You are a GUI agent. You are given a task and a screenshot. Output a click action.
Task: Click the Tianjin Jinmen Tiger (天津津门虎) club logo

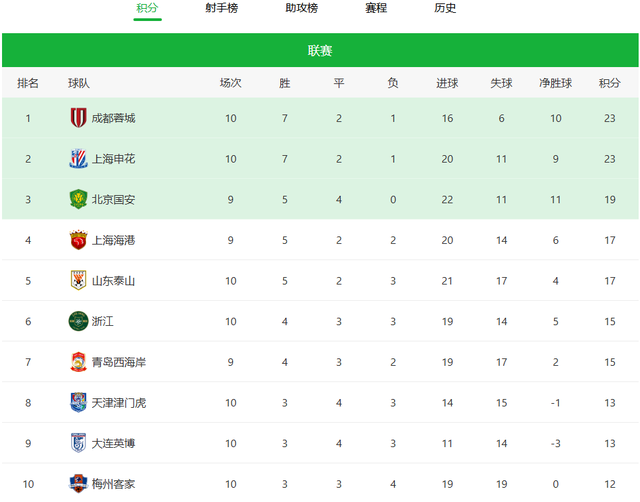click(x=78, y=402)
